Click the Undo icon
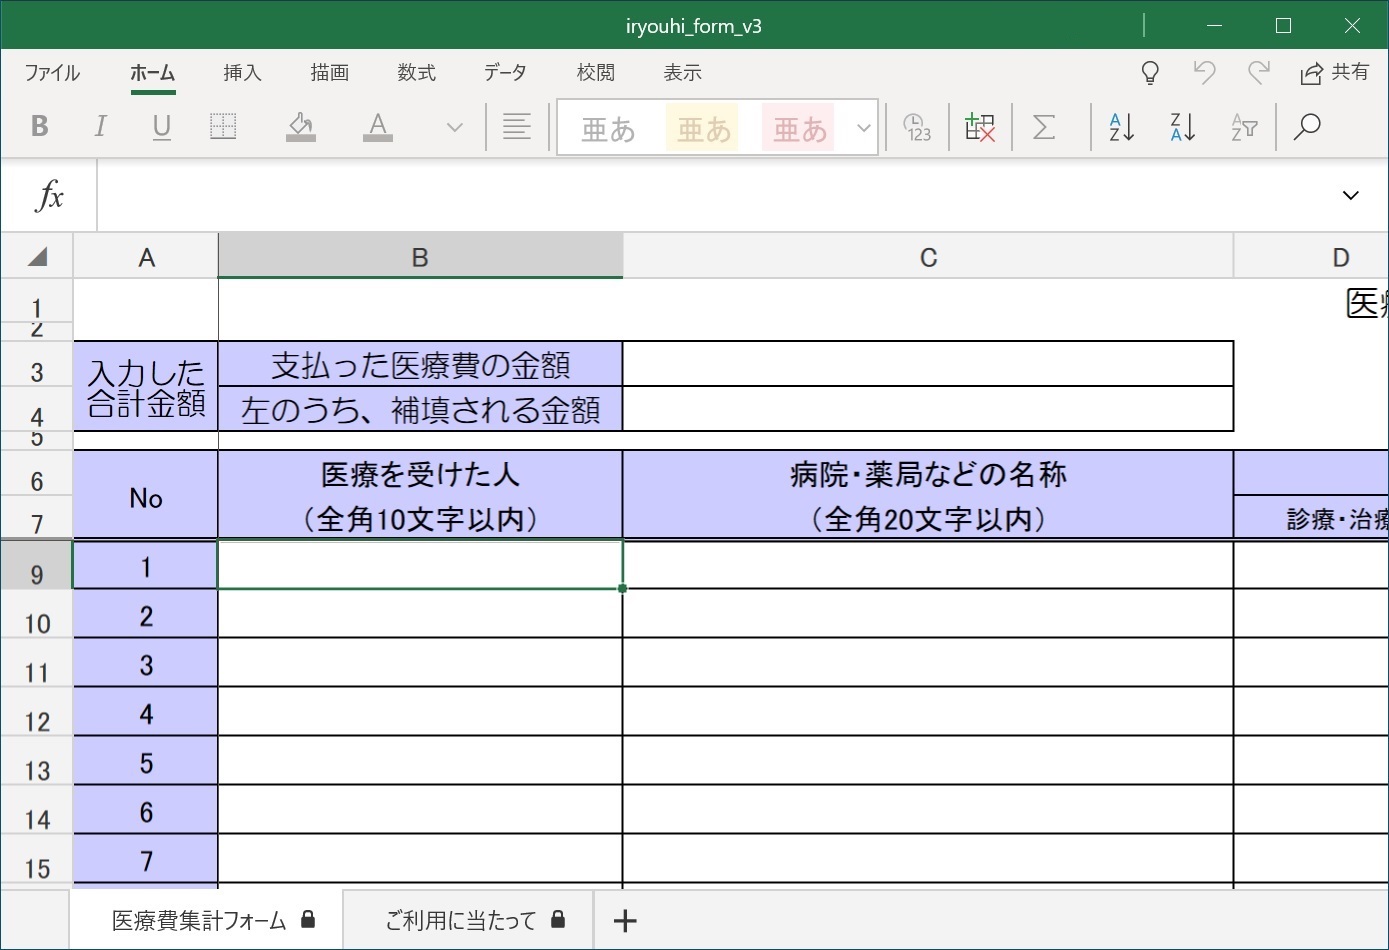The width and height of the screenshot is (1389, 950). [x=1204, y=72]
